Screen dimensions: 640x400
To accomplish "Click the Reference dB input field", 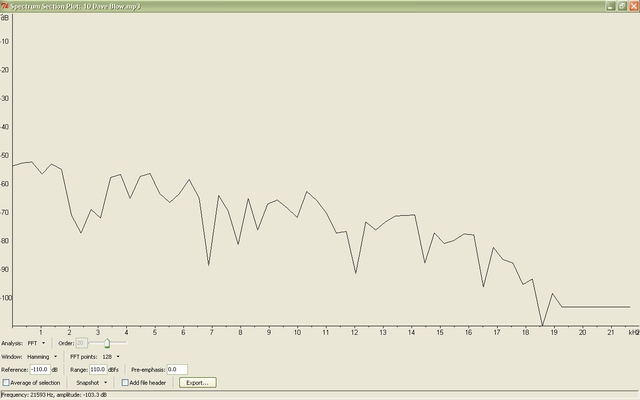I will [39, 369].
